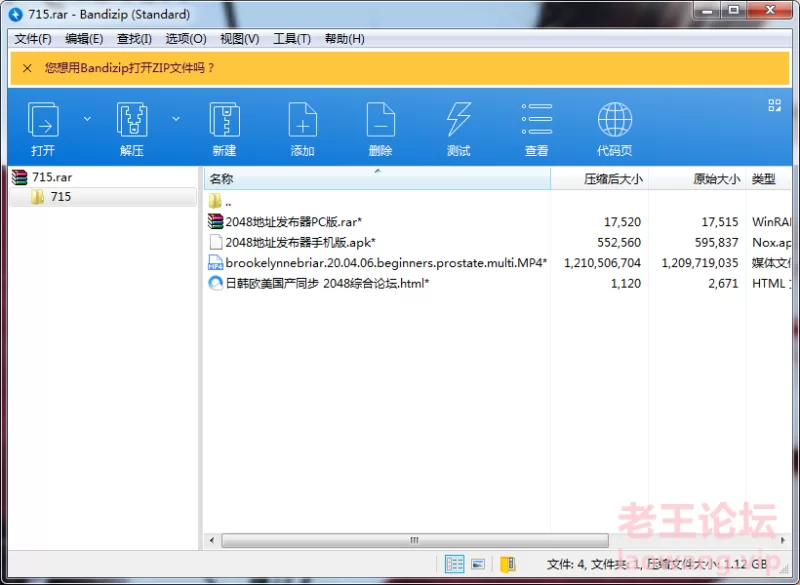Select 715.rar in the folder tree
The width and height of the screenshot is (800, 585).
[x=52, y=177]
